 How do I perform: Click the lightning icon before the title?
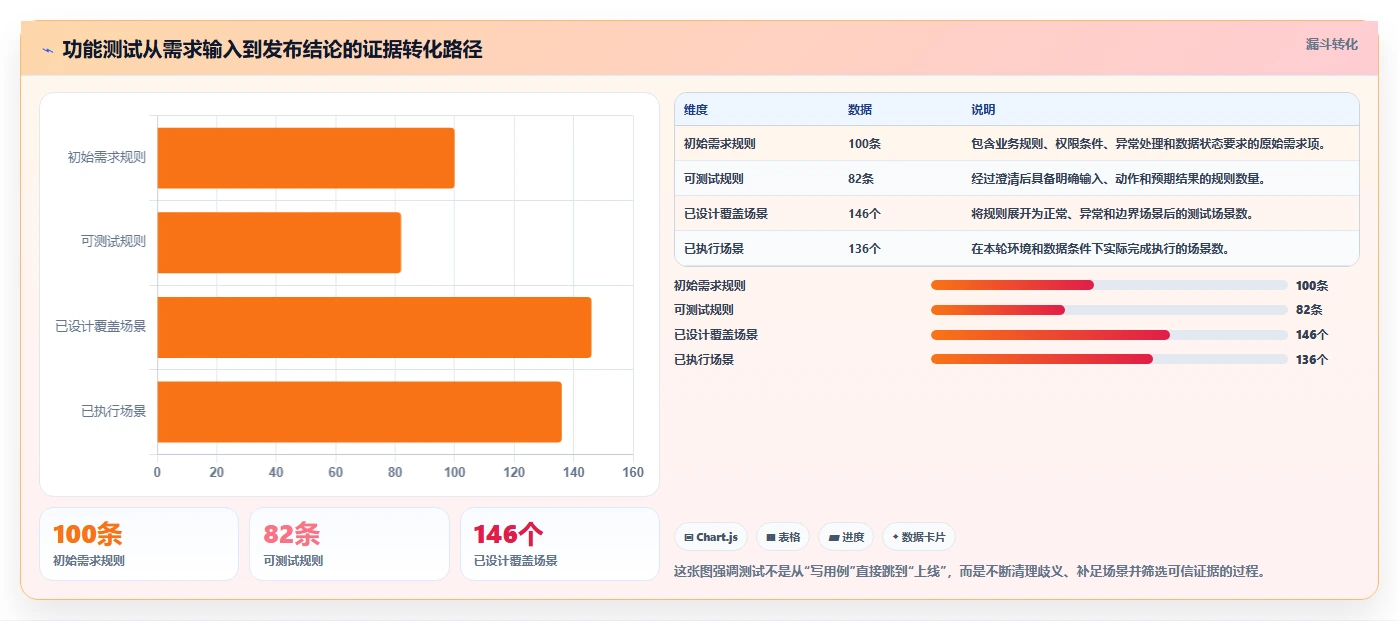[48, 50]
